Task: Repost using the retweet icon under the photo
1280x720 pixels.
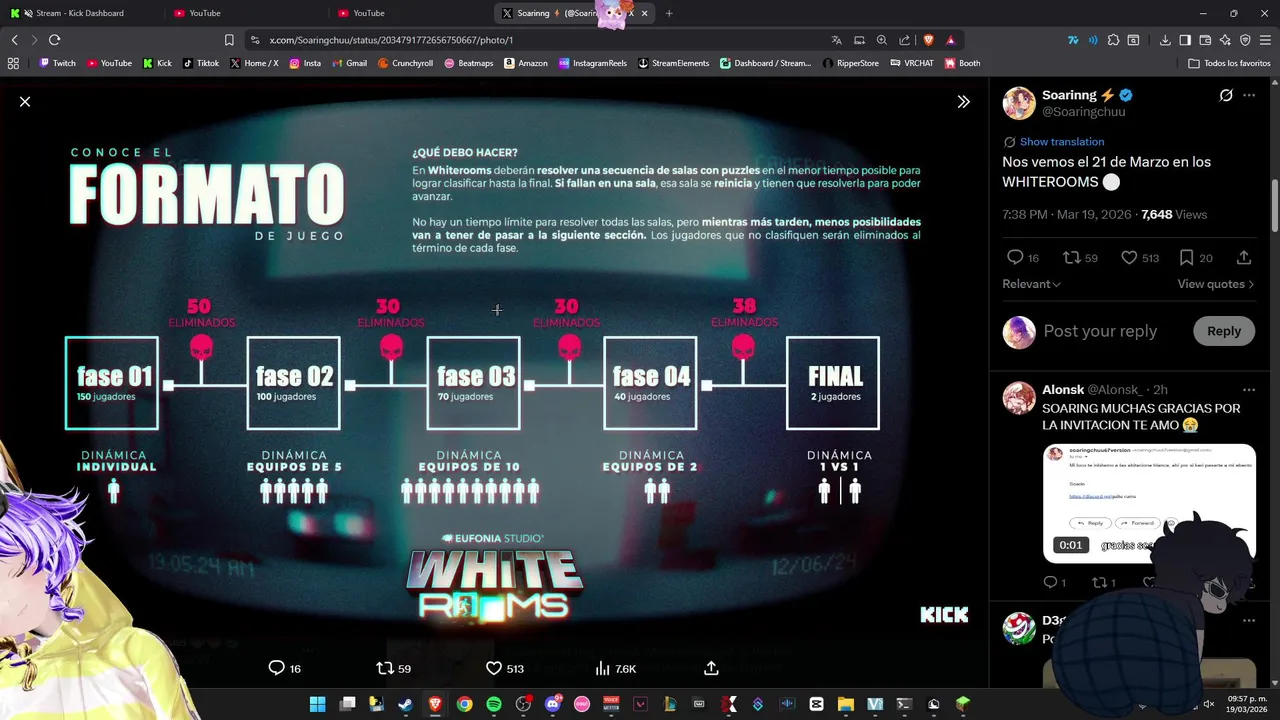Action: [385, 668]
